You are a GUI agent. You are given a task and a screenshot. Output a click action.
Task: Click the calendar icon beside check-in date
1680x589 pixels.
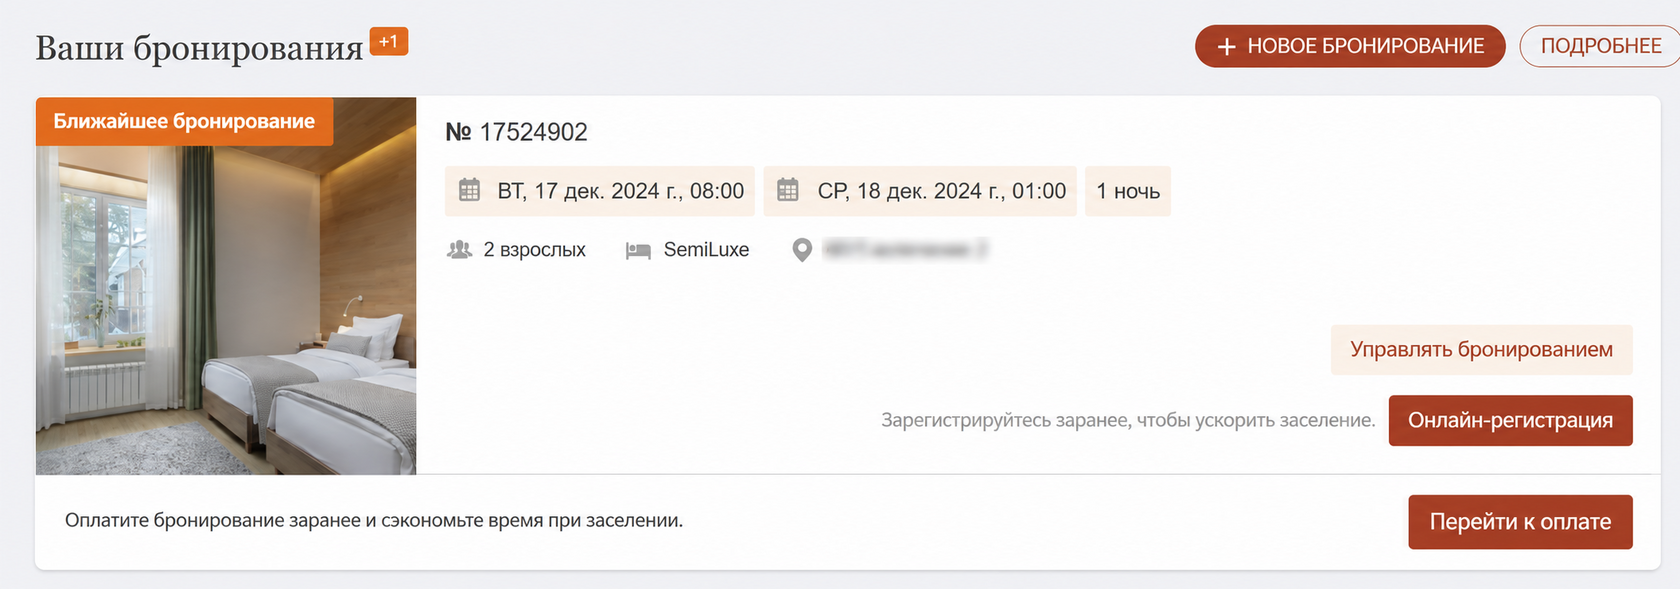469,190
